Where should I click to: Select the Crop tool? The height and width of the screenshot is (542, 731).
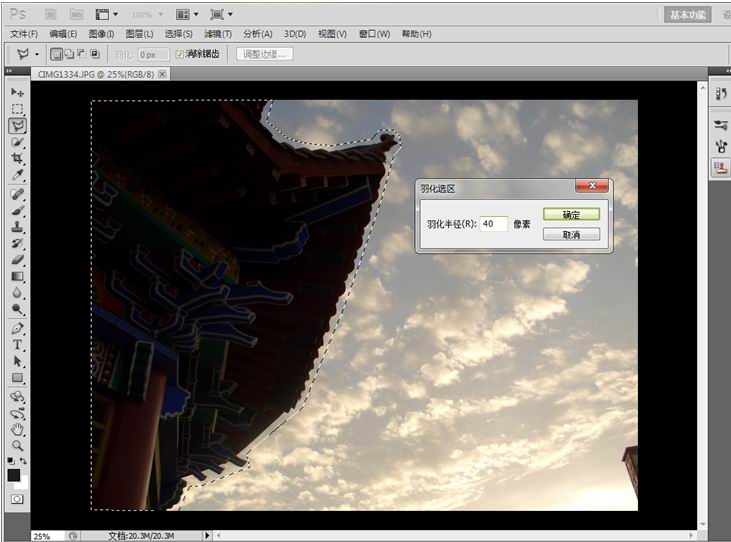click(x=17, y=159)
